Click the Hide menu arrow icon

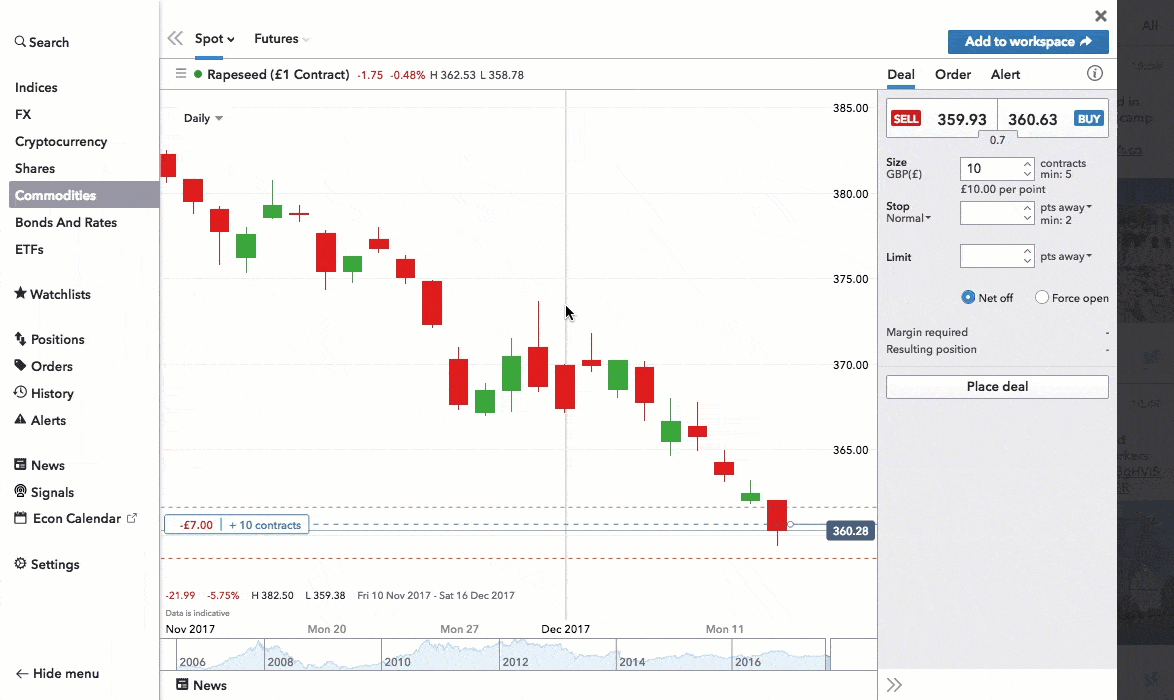[x=22, y=673]
